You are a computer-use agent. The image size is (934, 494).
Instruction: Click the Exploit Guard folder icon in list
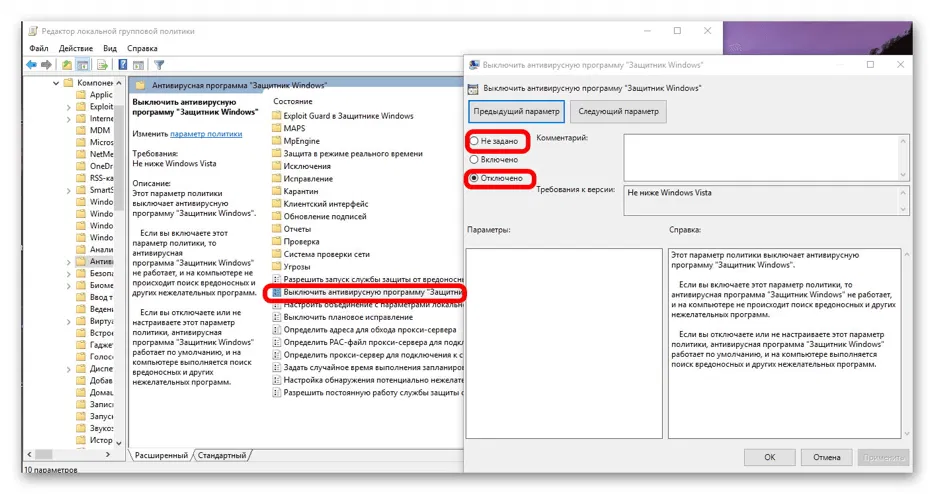coord(276,116)
